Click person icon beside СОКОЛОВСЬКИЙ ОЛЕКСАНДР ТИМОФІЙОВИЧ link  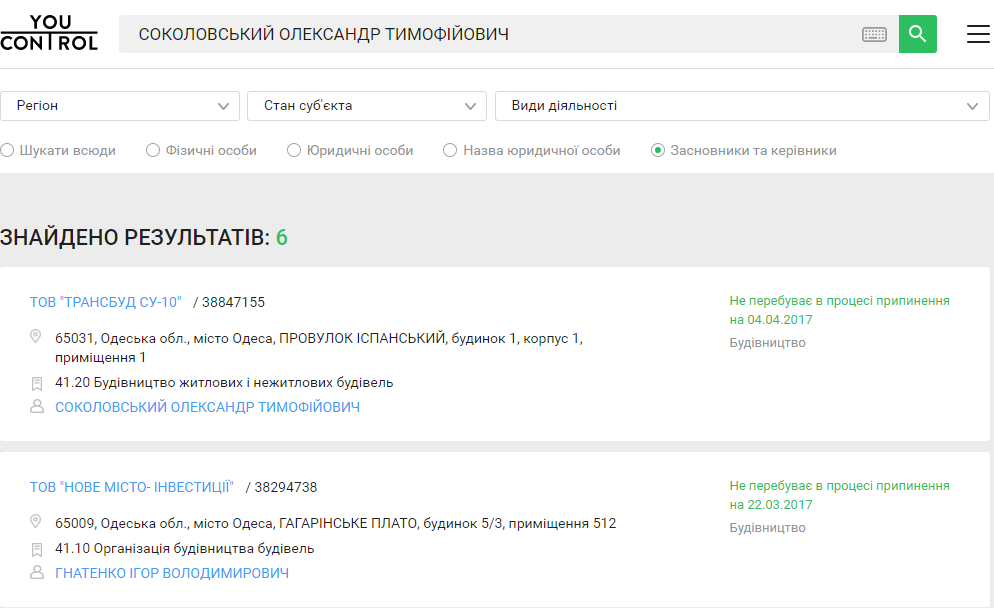(x=37, y=407)
